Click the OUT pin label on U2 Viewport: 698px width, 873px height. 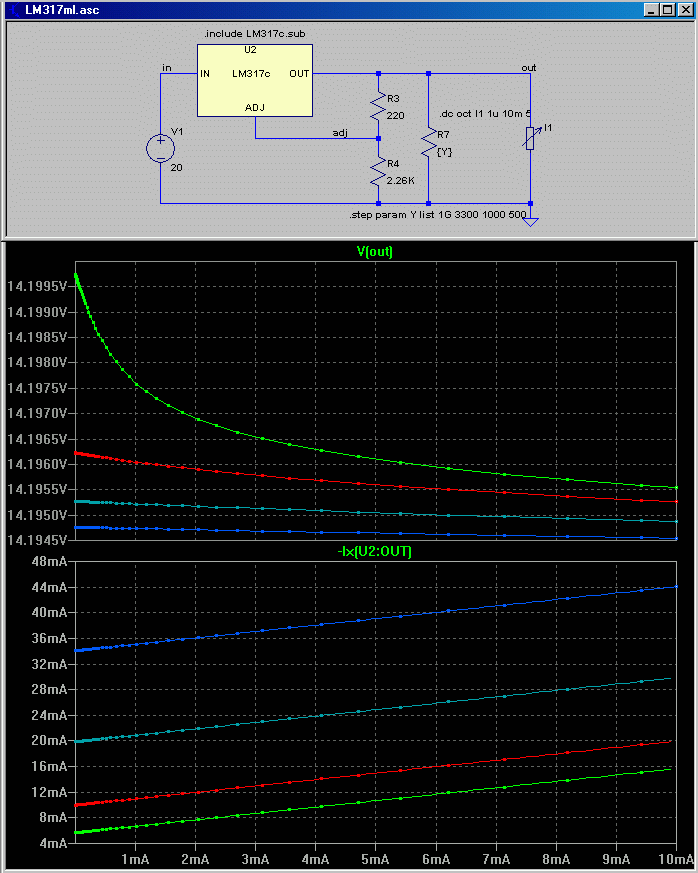tap(299, 73)
